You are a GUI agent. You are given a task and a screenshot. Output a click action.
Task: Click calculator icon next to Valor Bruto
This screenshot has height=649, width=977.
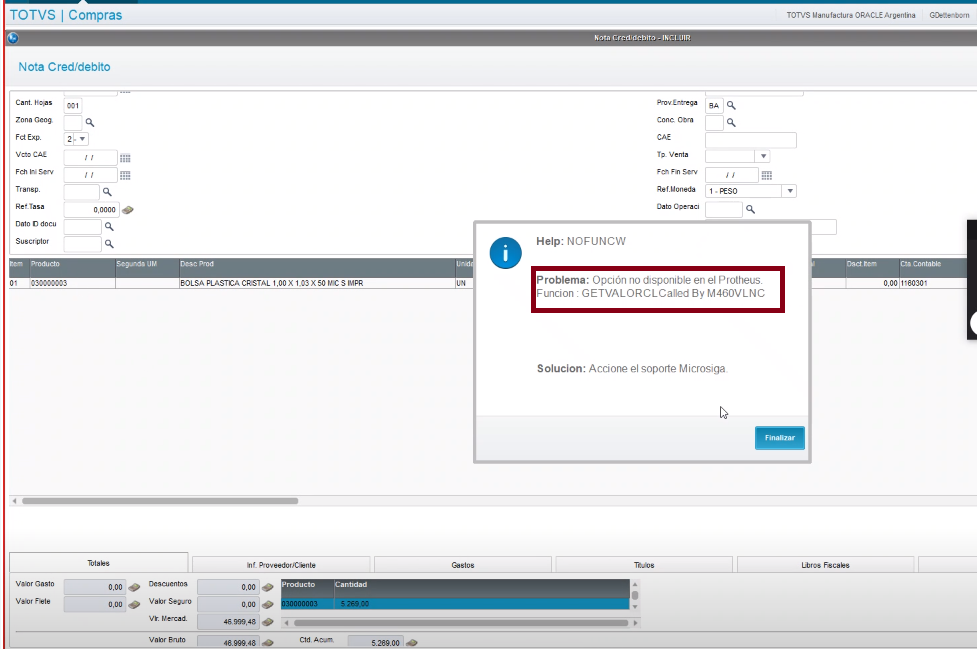tap(268, 643)
